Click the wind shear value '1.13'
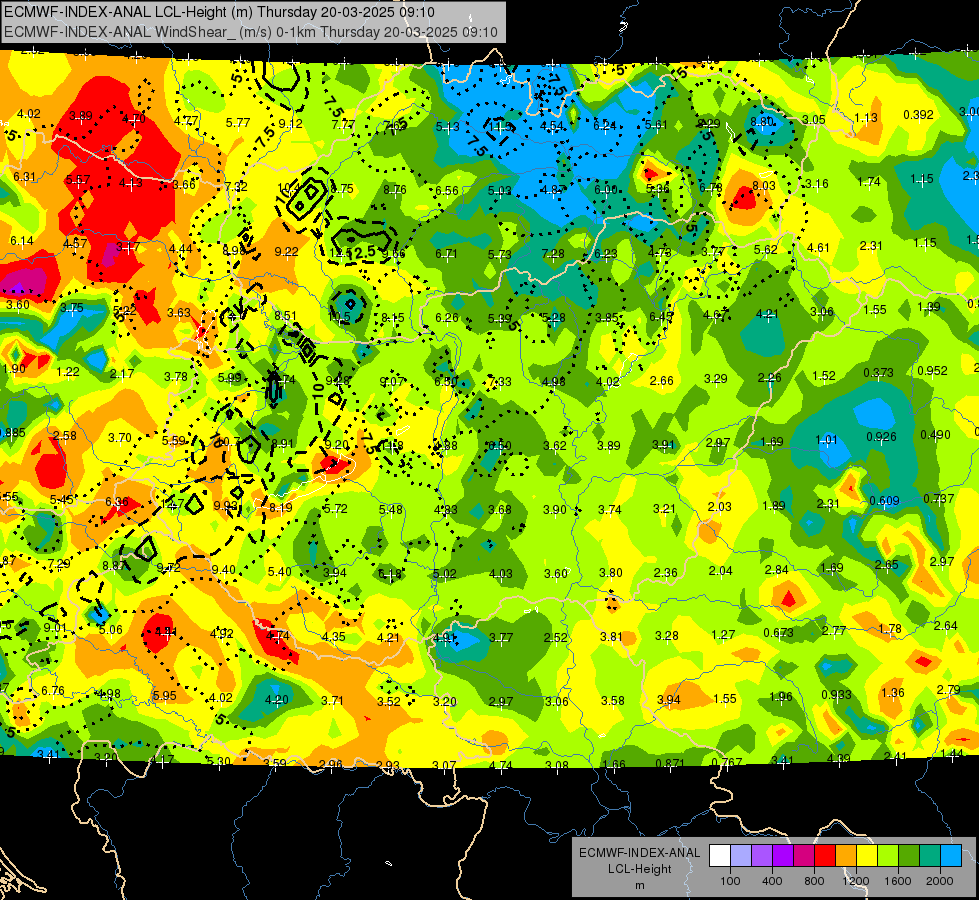This screenshot has height=900, width=979. pos(866,117)
